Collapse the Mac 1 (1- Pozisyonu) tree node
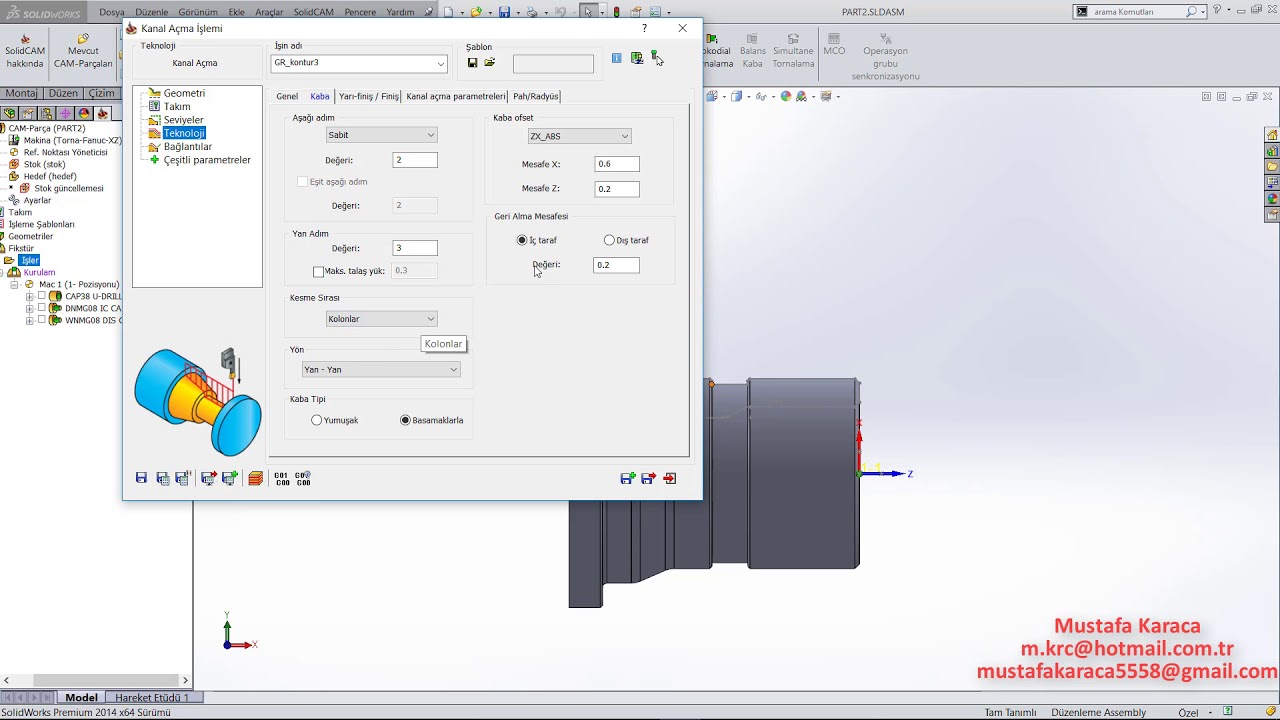Screen dimensions: 1280x720 click(16, 285)
